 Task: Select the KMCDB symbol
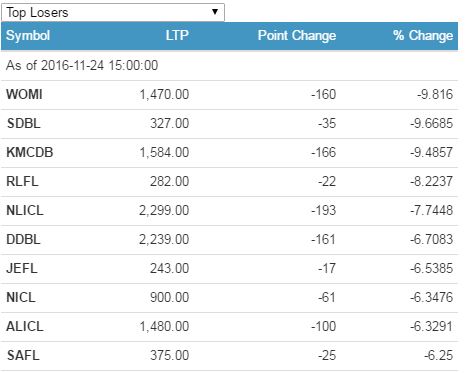point(30,152)
